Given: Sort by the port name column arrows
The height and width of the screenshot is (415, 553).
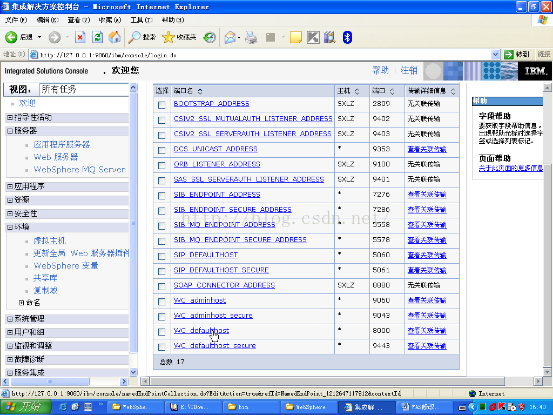Looking at the screenshot, I should [200, 91].
